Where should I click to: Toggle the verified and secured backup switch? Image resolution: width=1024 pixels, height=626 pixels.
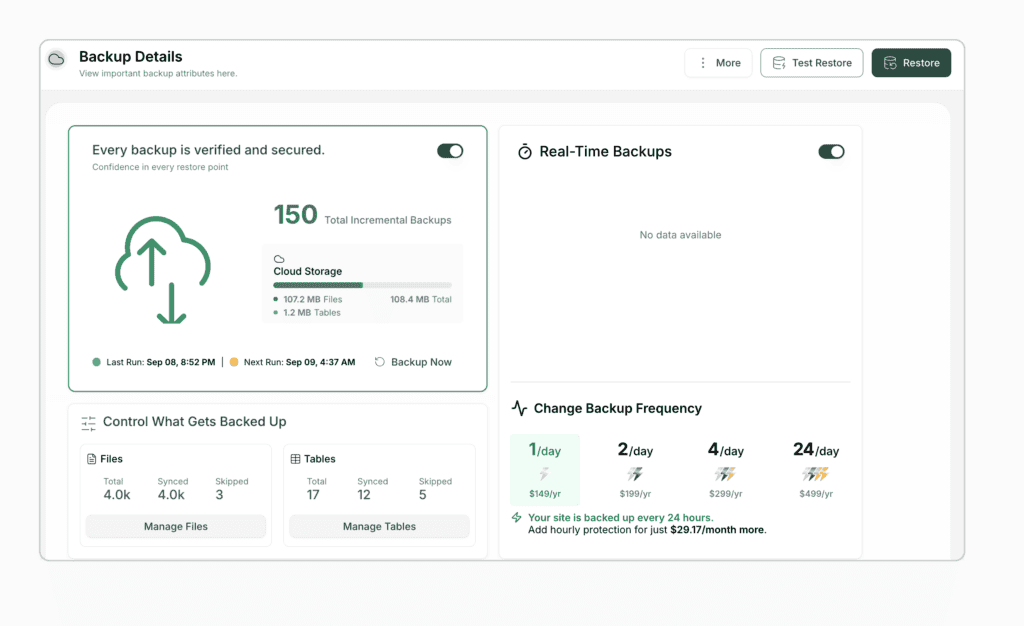450,151
